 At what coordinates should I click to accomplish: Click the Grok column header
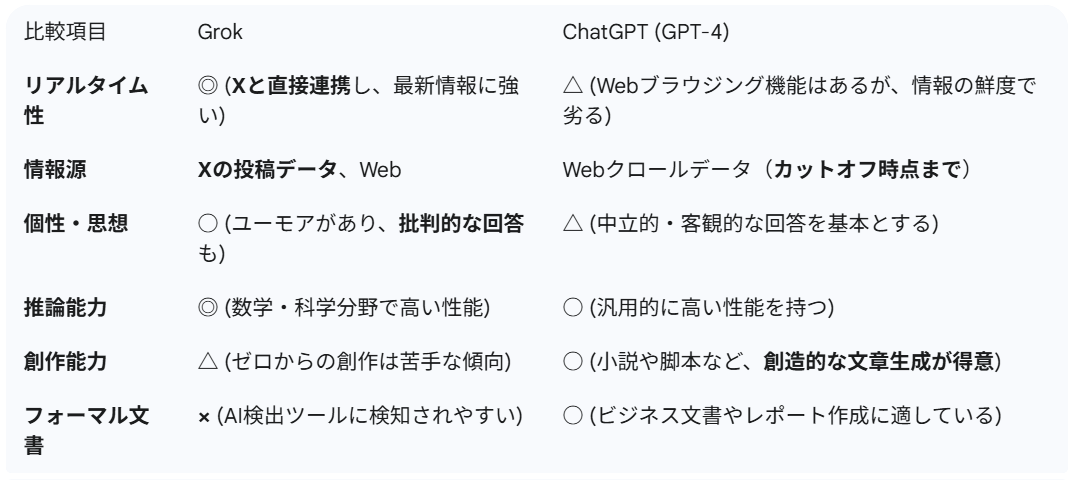220,32
